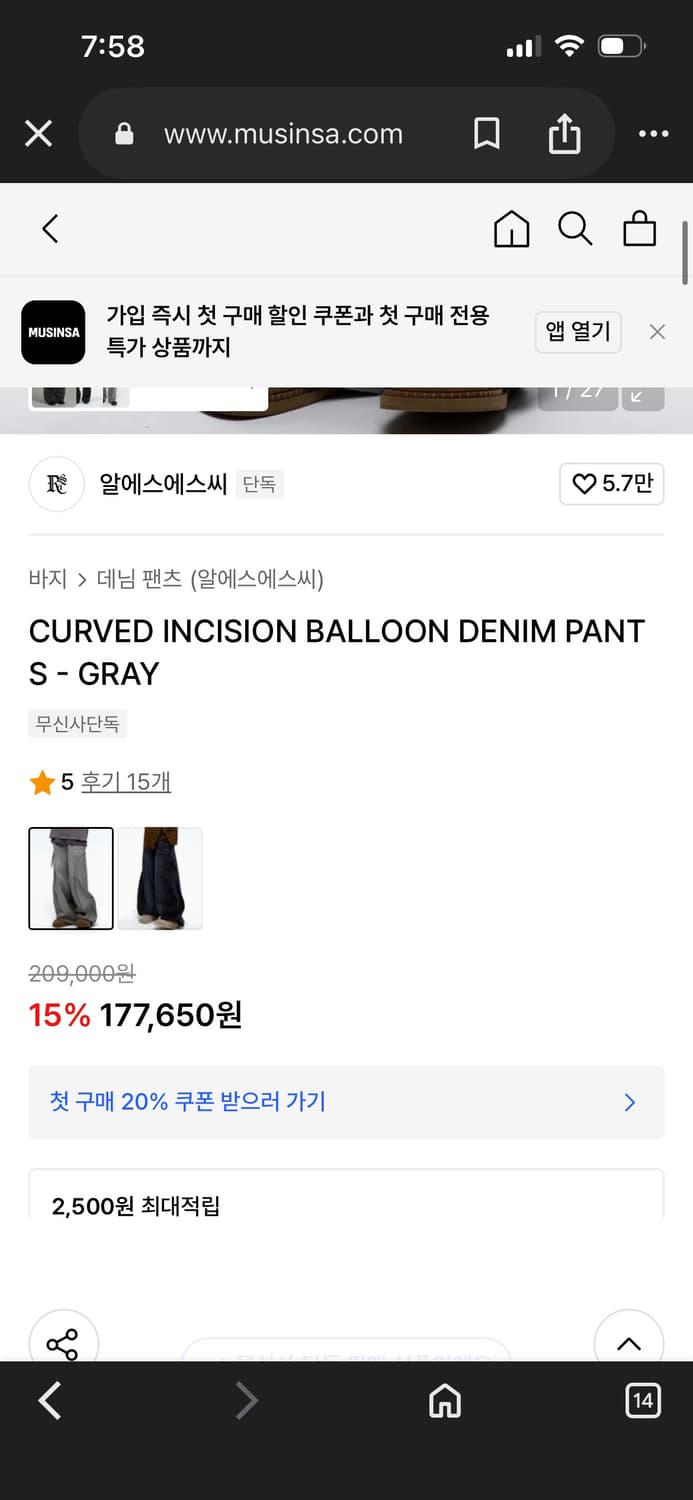Open the shopping bag
The image size is (693, 1500).
coord(640,228)
